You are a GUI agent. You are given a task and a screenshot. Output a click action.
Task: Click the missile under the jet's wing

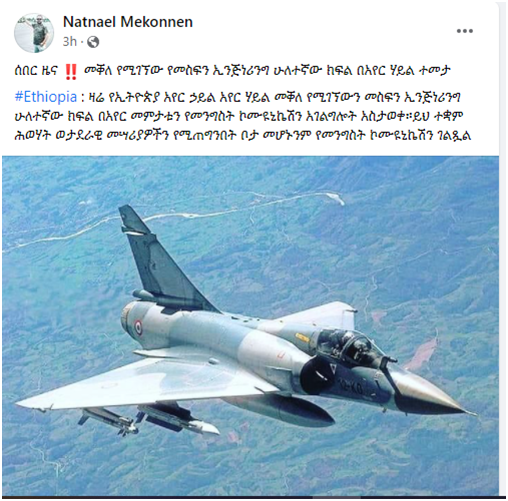[108, 421]
